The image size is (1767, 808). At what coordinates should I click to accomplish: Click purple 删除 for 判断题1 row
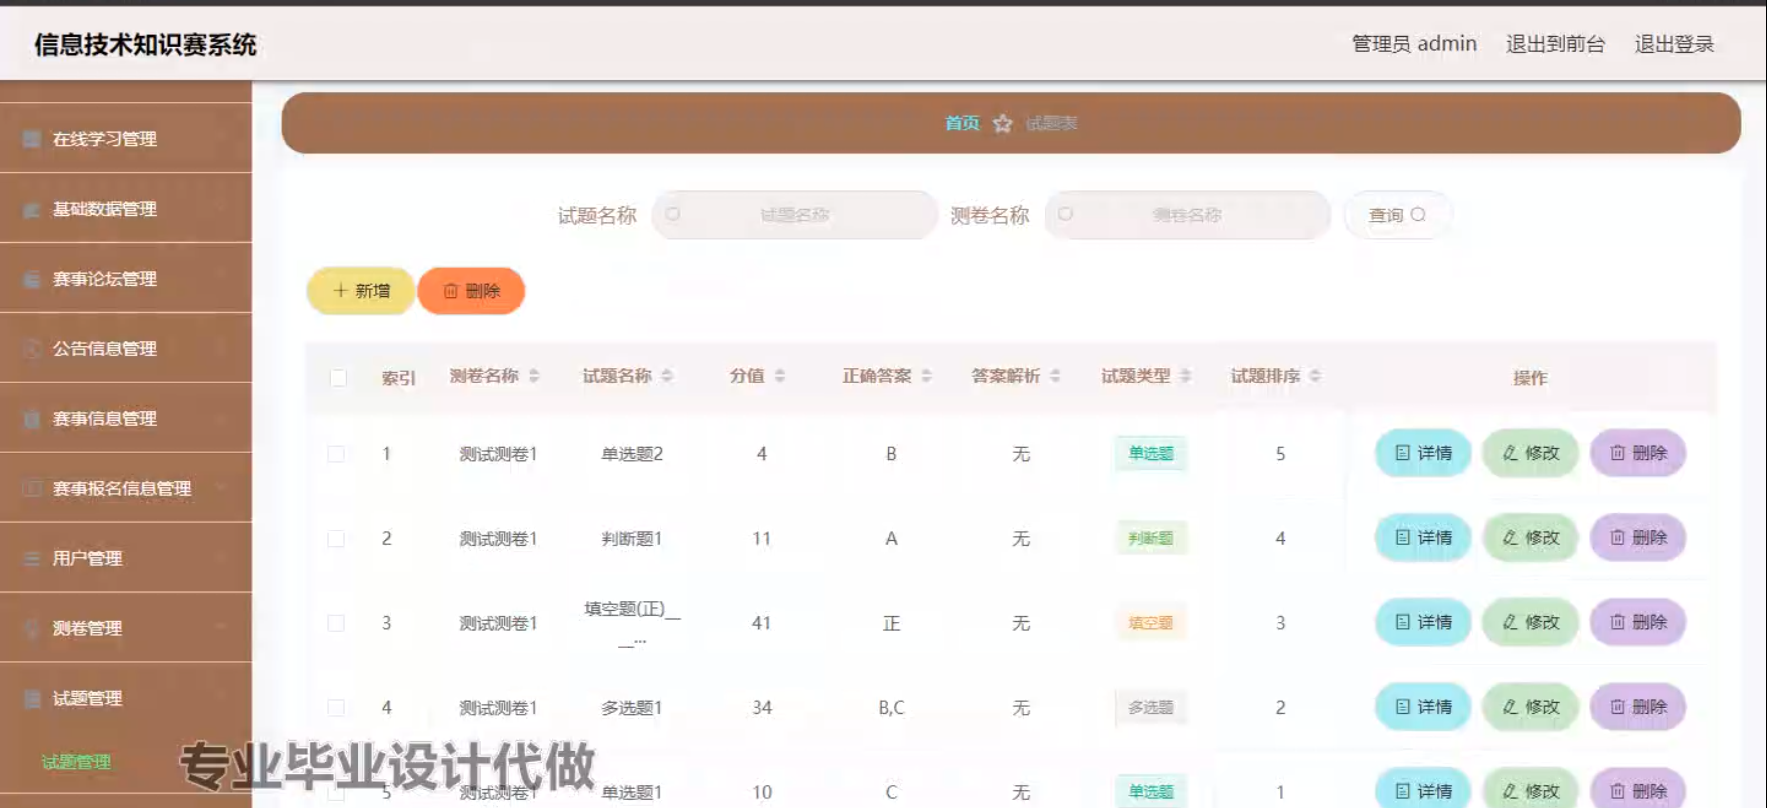[1638, 537]
